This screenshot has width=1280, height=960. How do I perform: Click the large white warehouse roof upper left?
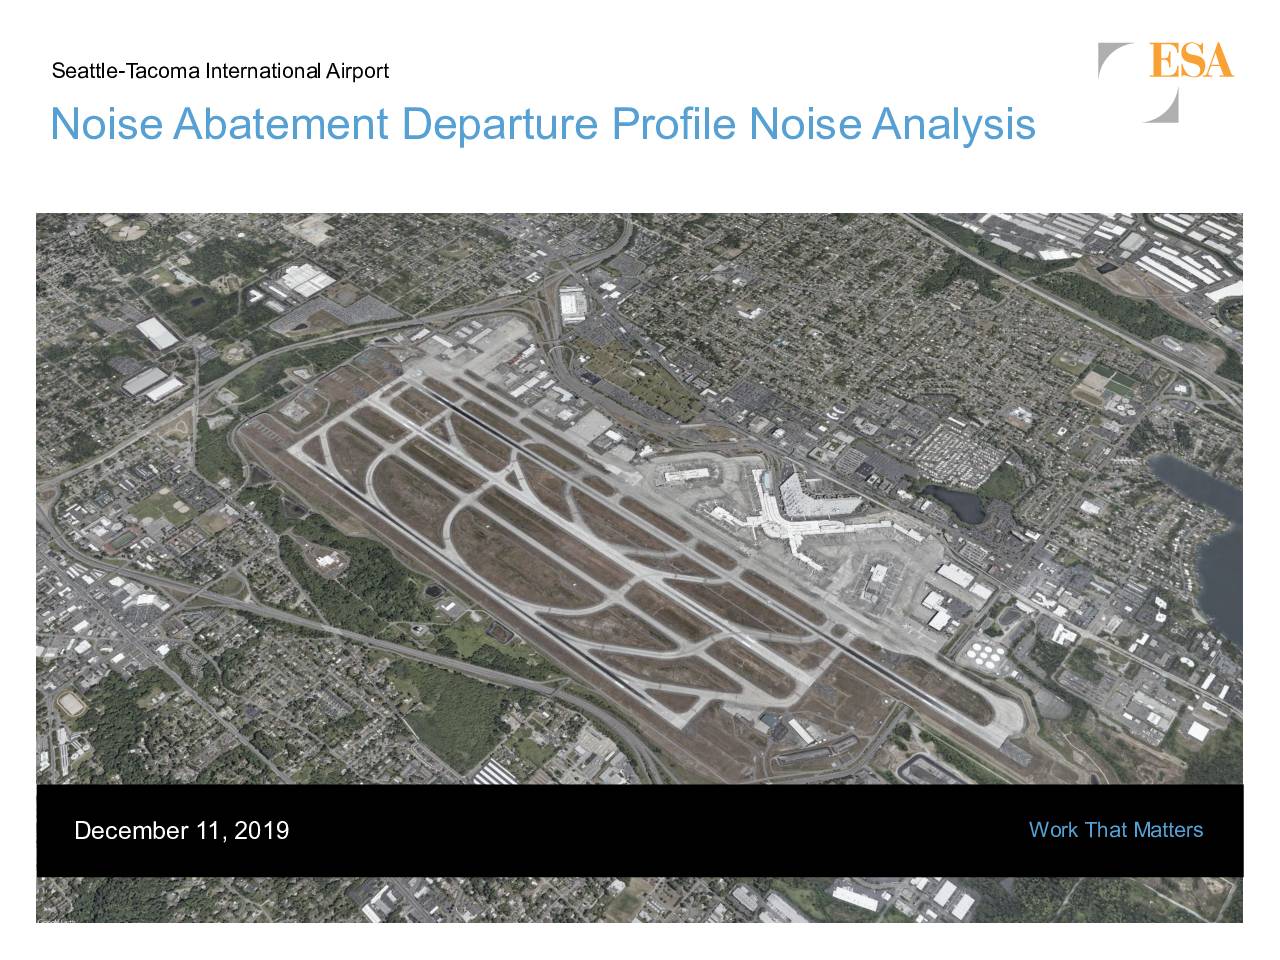(x=157, y=332)
